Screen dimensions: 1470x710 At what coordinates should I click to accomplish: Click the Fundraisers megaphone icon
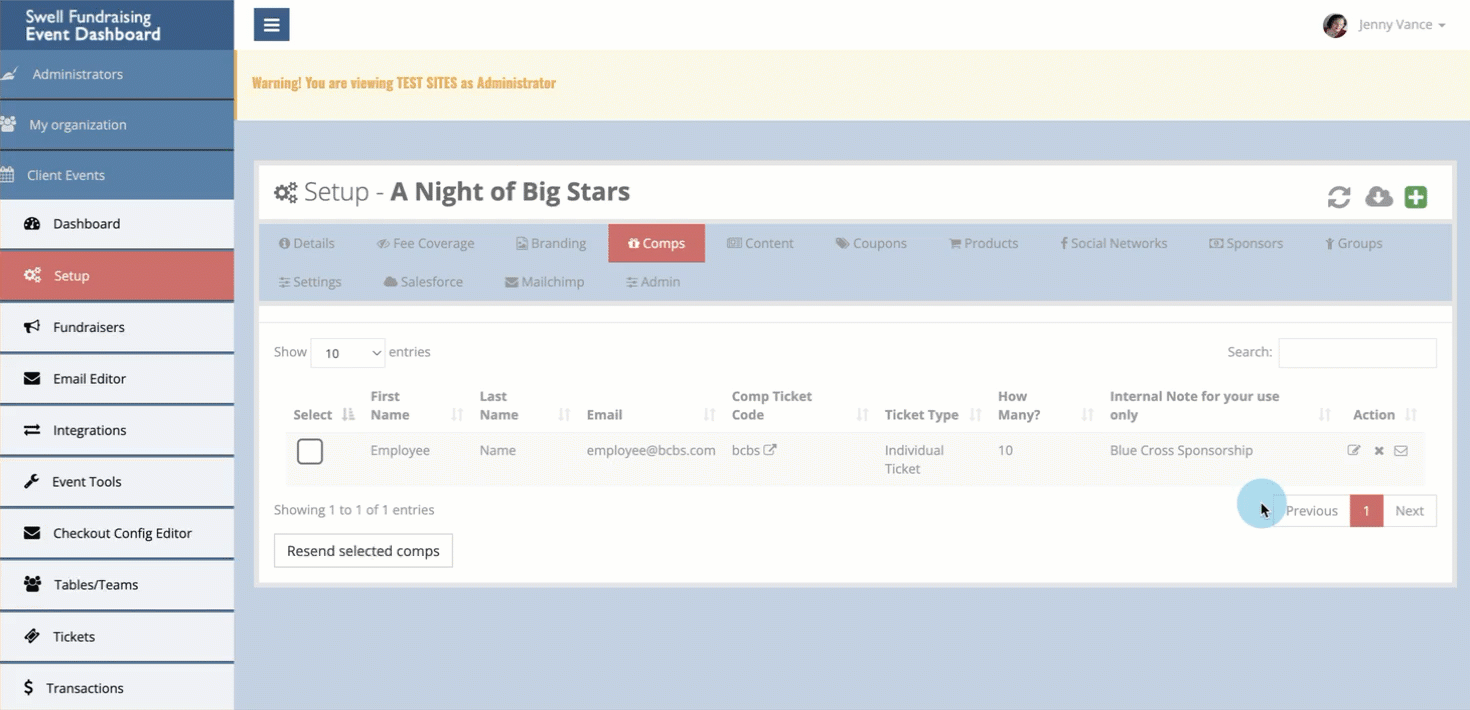pyautogui.click(x=32, y=327)
